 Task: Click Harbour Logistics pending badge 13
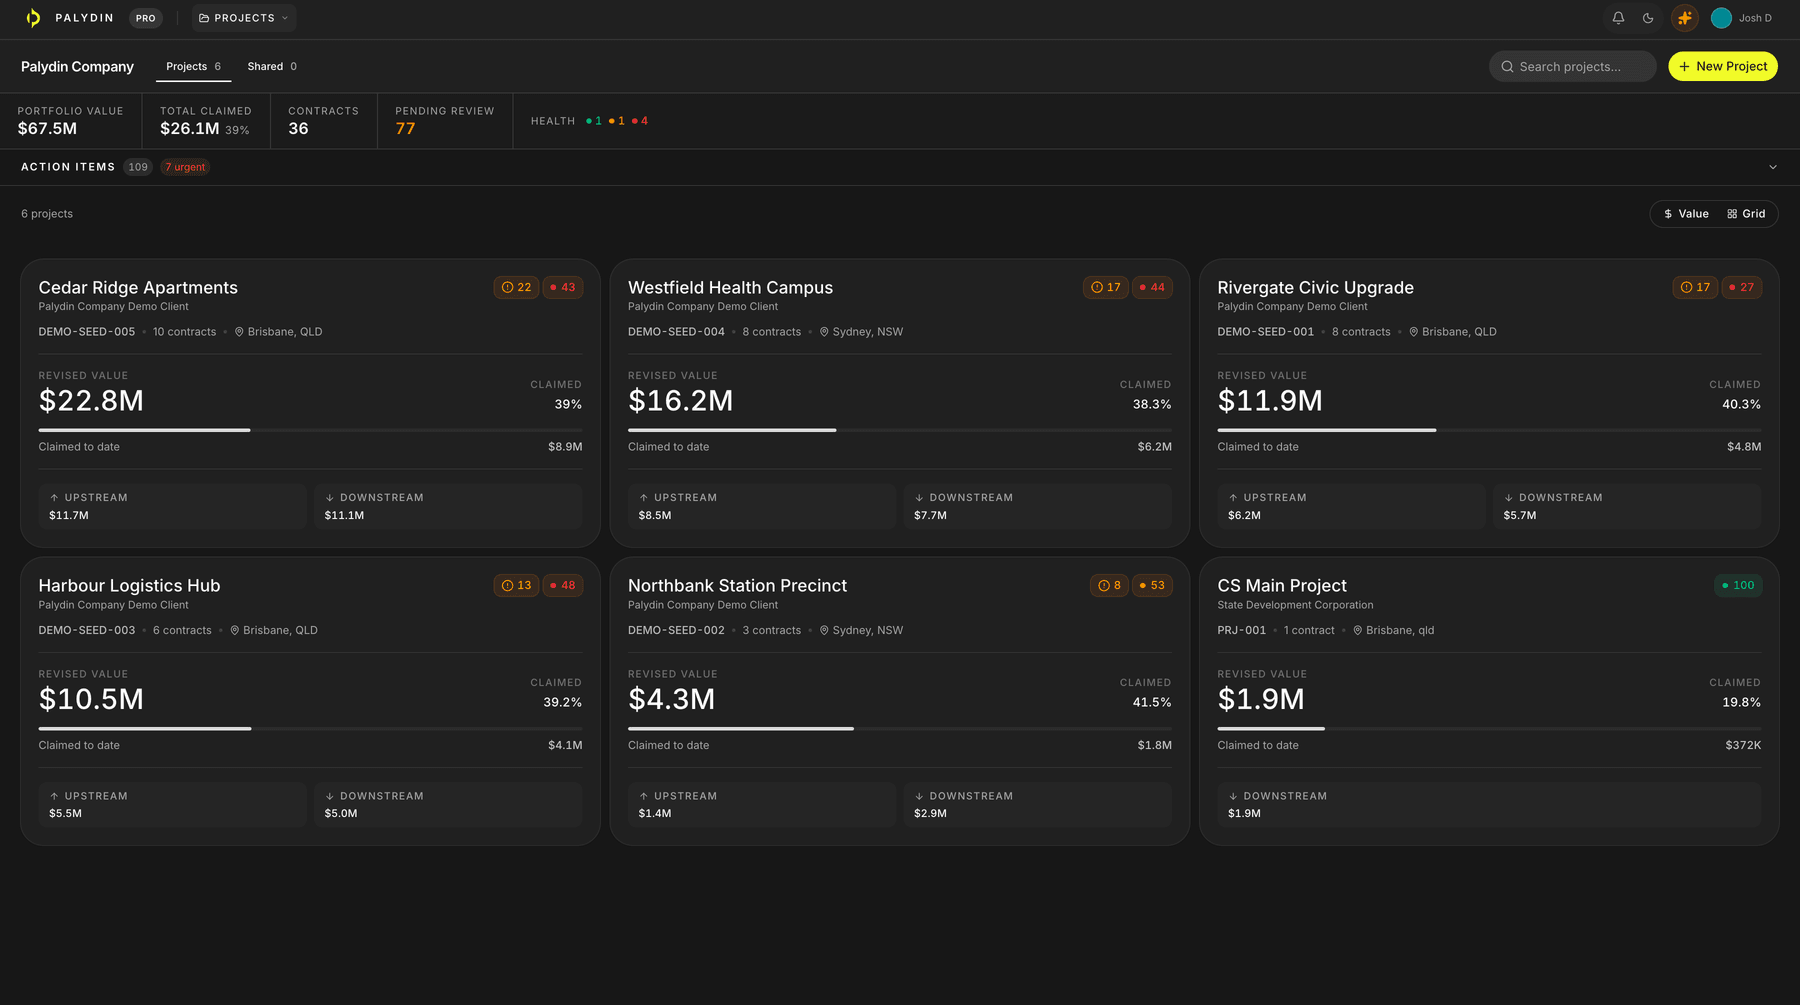click(x=516, y=585)
